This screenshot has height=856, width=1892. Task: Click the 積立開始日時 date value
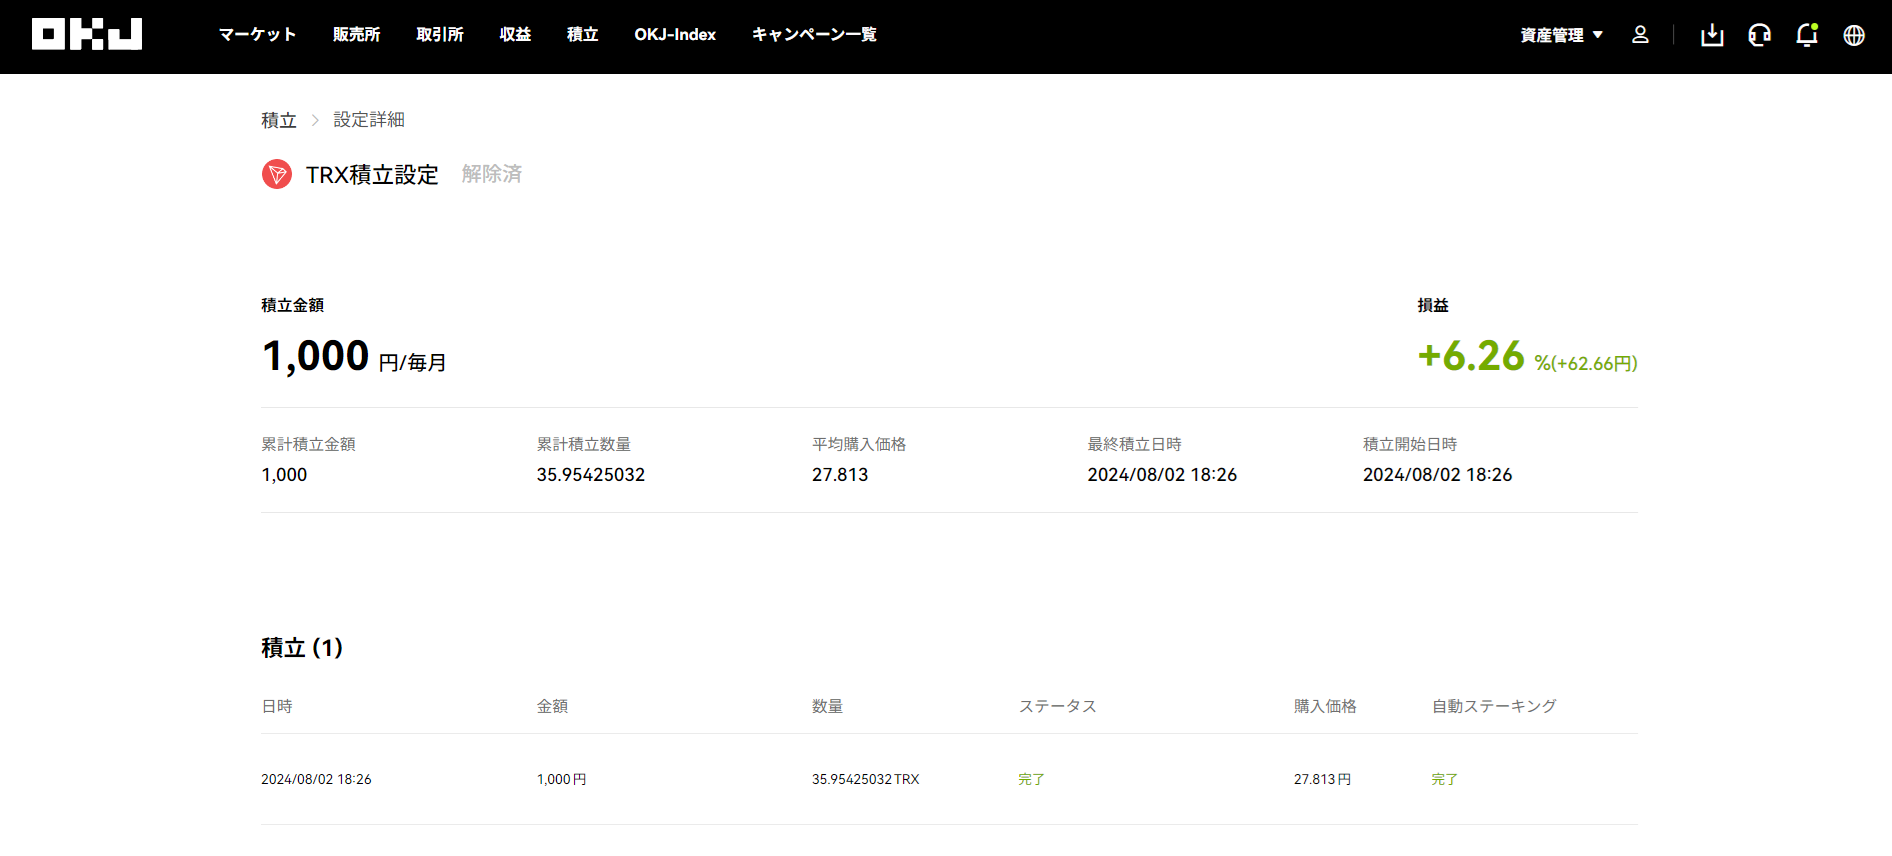tap(1437, 475)
